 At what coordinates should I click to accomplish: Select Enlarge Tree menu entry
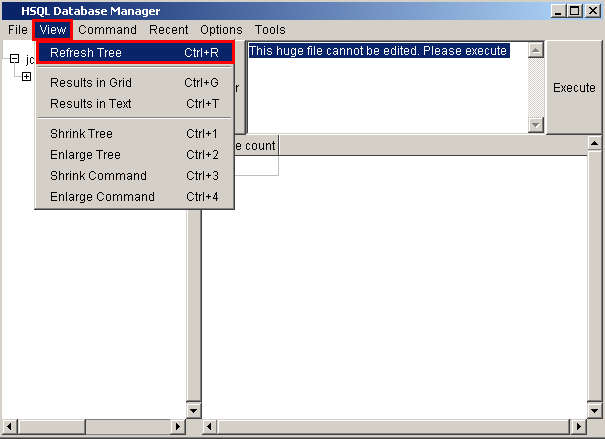click(134, 155)
